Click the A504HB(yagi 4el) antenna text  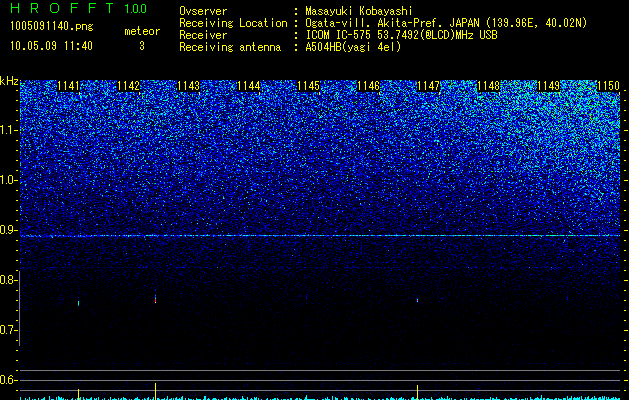[x=353, y=47]
